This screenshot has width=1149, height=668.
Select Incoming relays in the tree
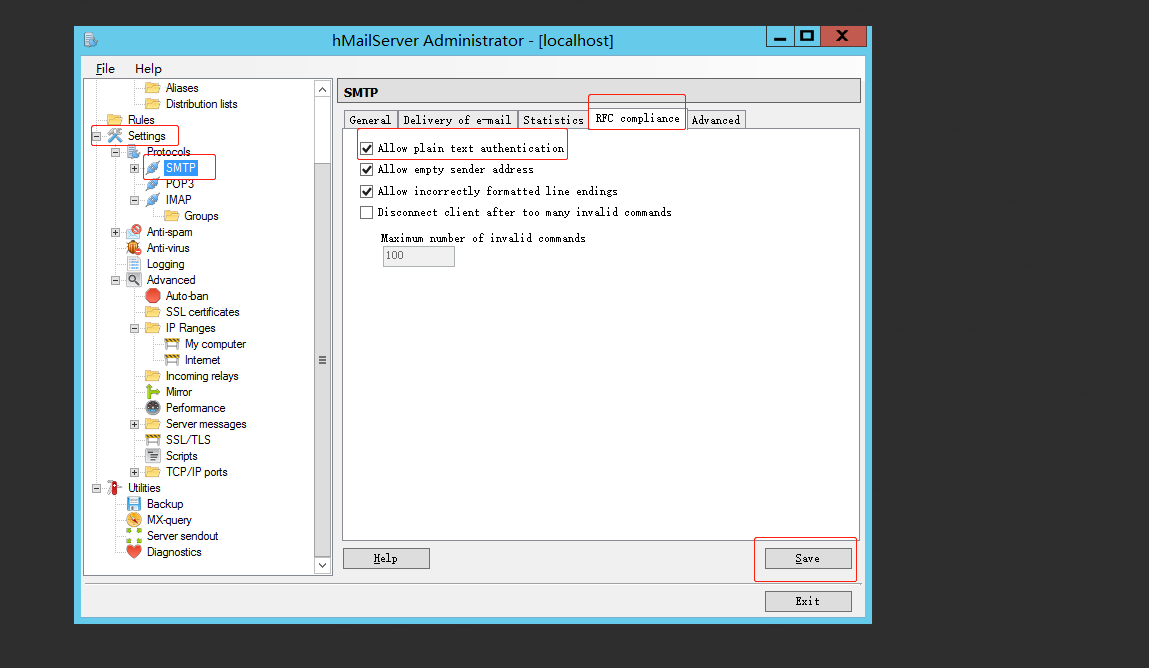[x=202, y=376]
